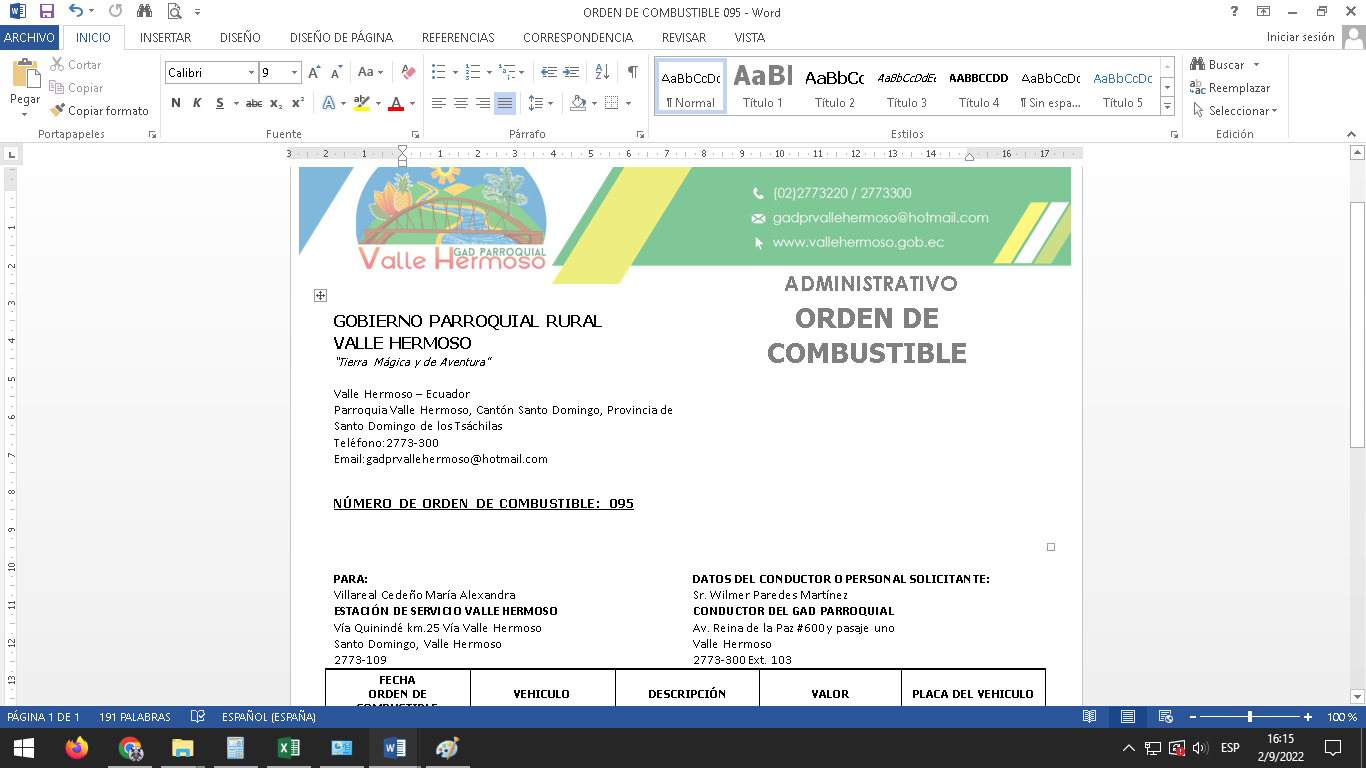
Task: Open the font size dropdown
Action: (294, 73)
